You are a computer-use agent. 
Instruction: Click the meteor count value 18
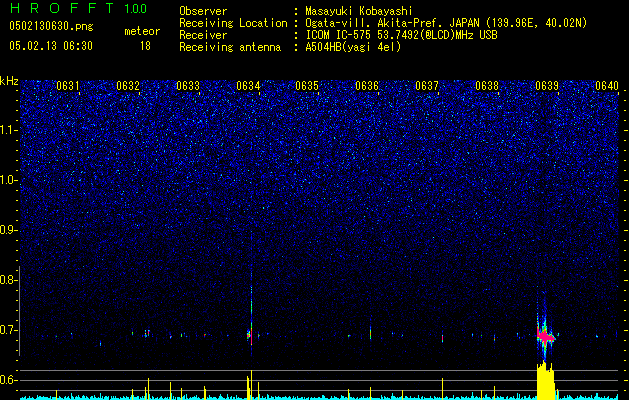pos(145,46)
